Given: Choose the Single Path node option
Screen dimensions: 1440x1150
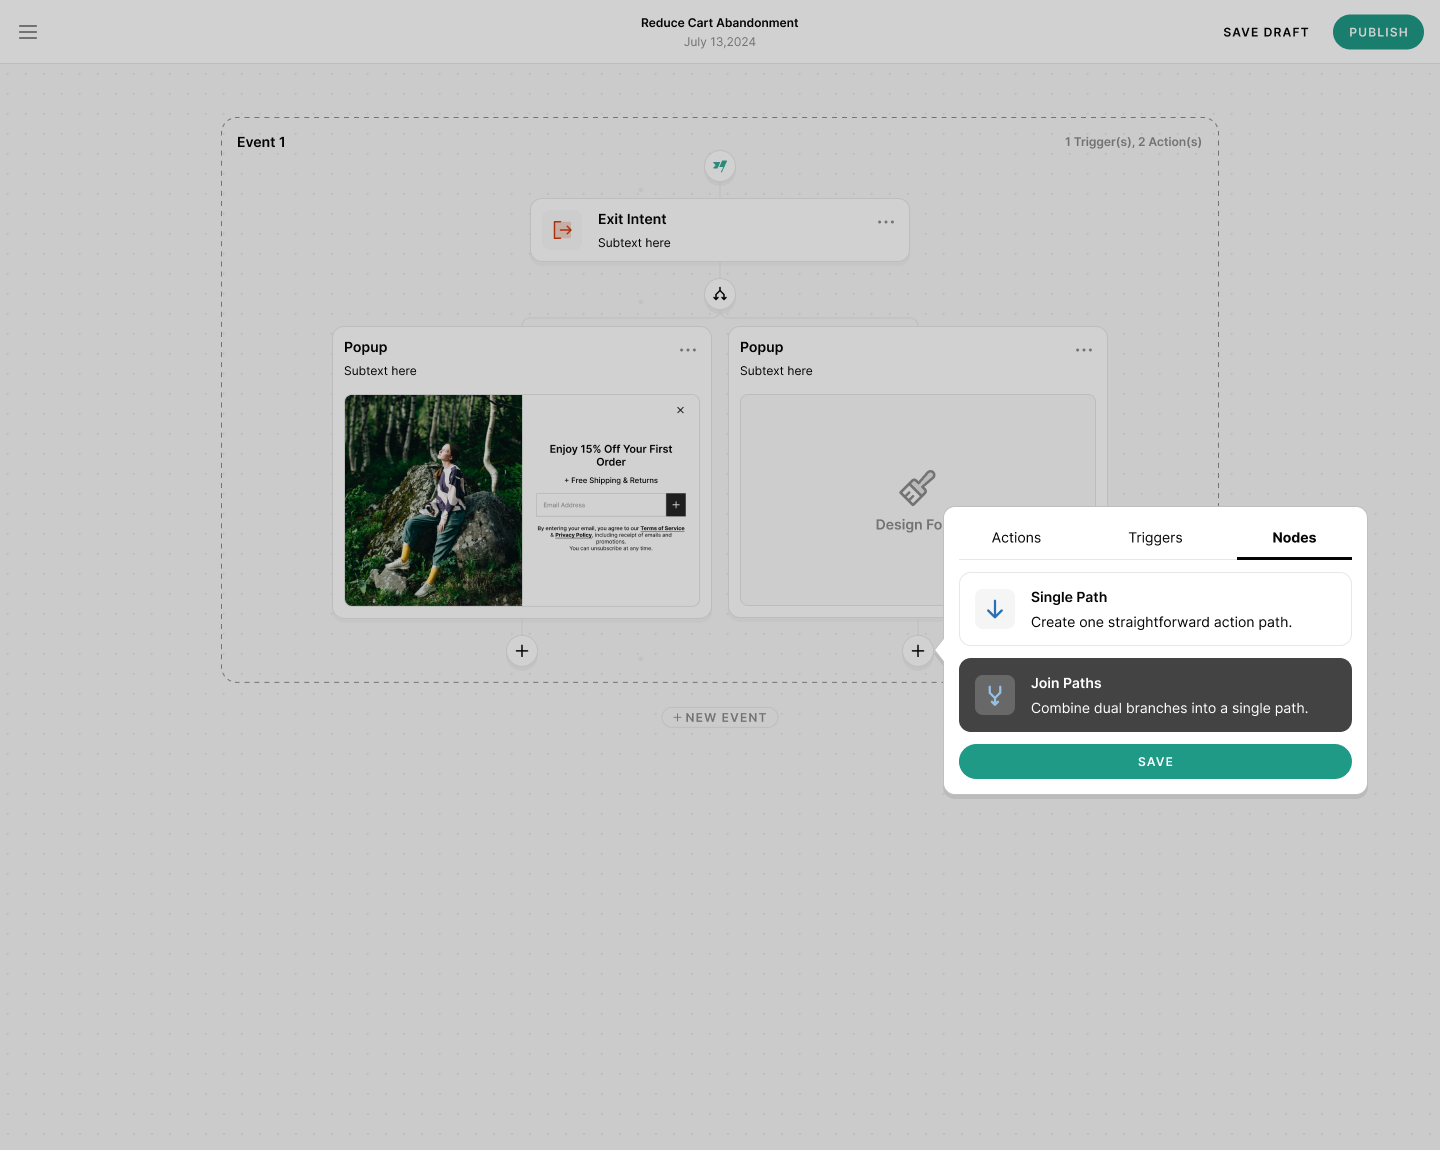Looking at the screenshot, I should [1155, 609].
